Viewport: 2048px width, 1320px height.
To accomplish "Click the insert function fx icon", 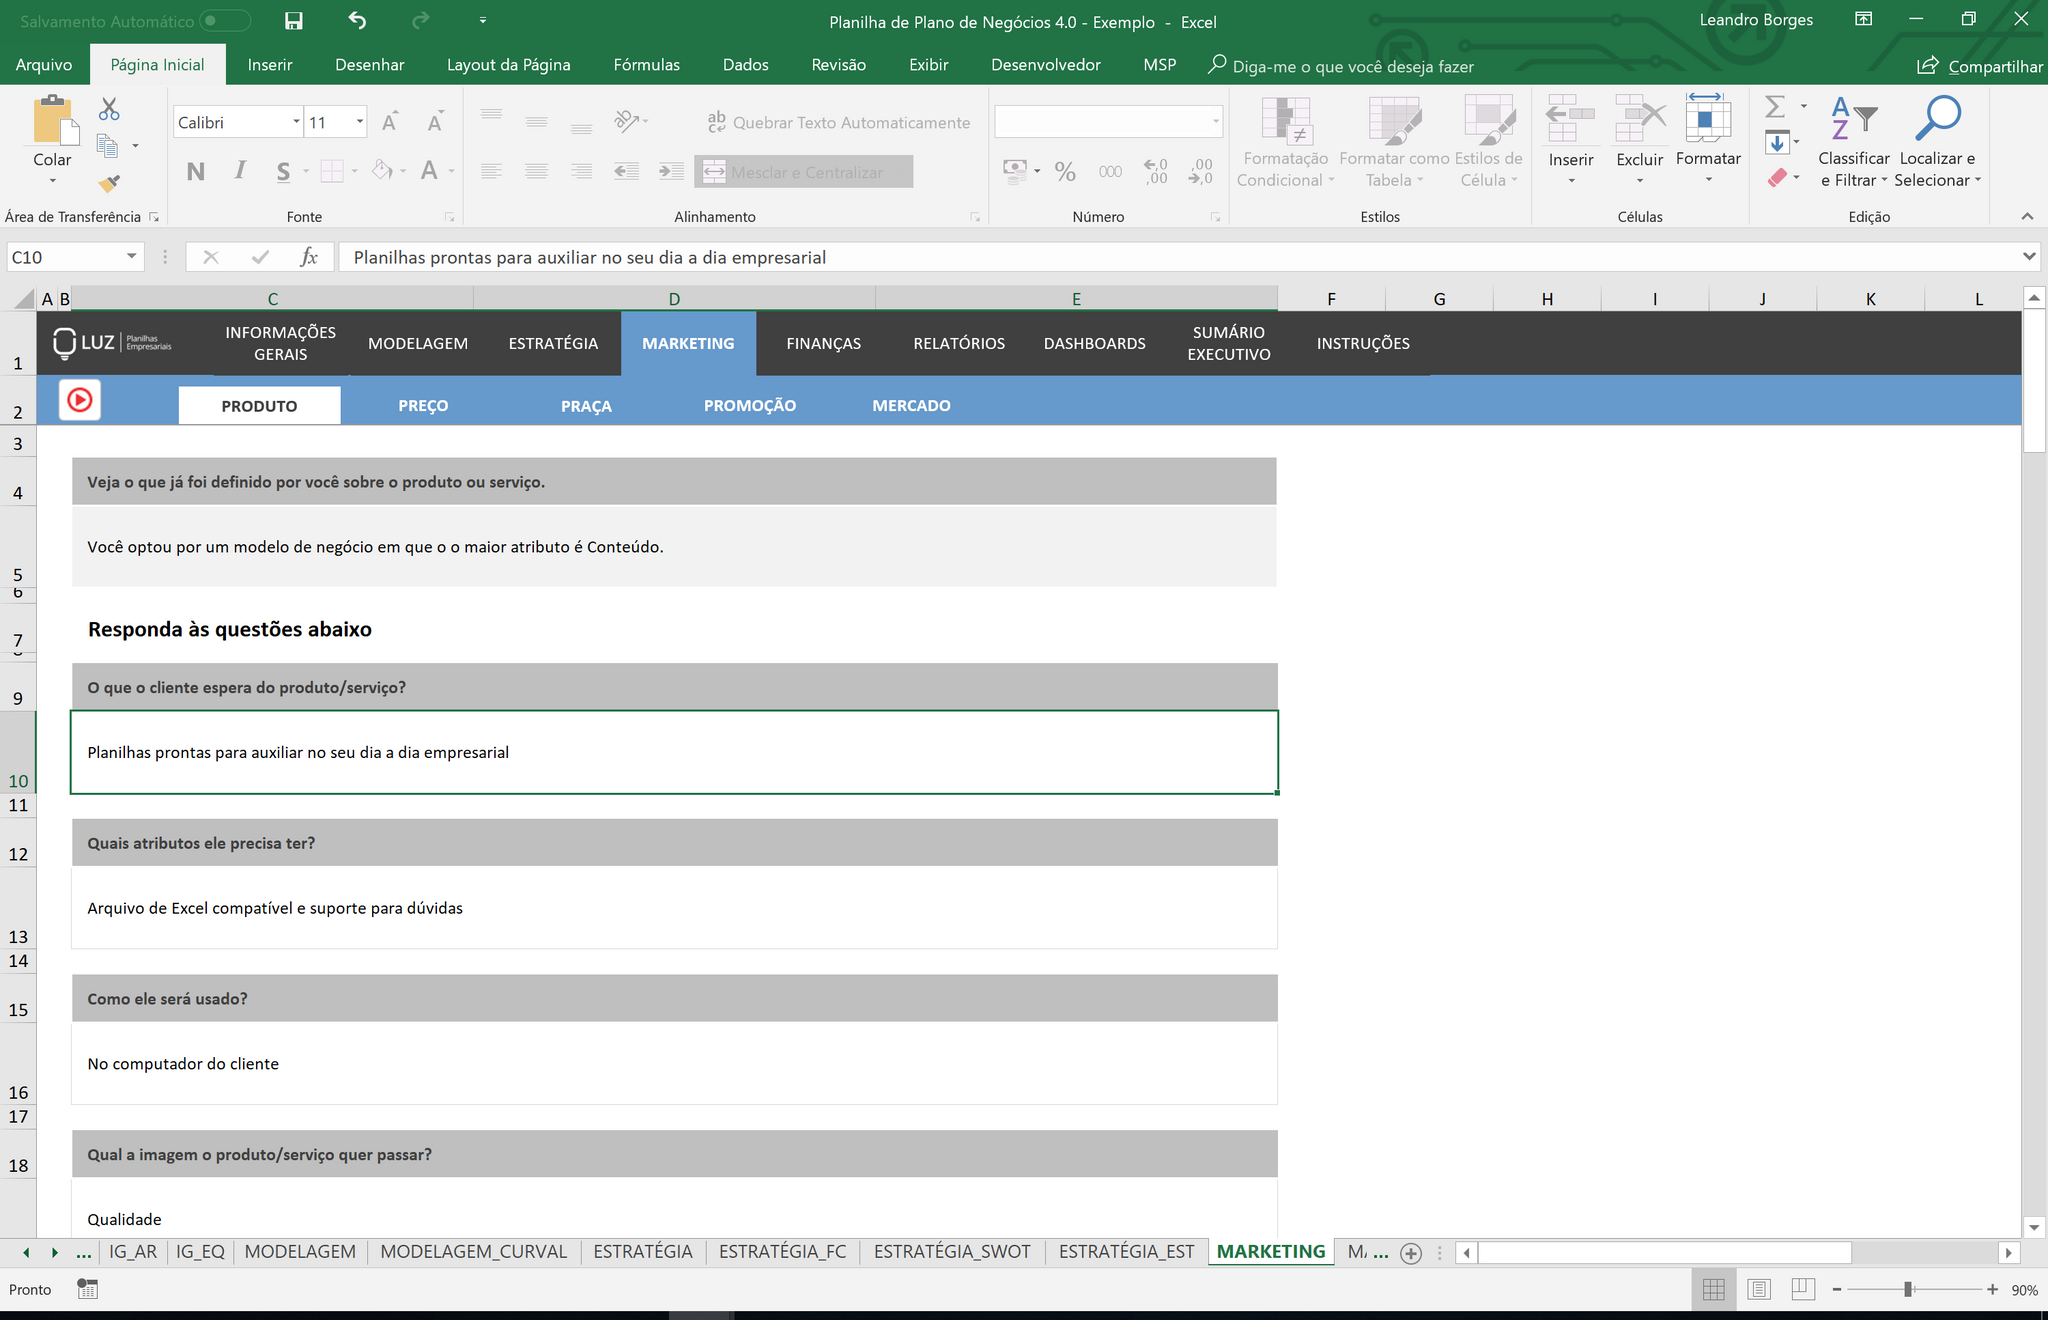I will (x=309, y=257).
